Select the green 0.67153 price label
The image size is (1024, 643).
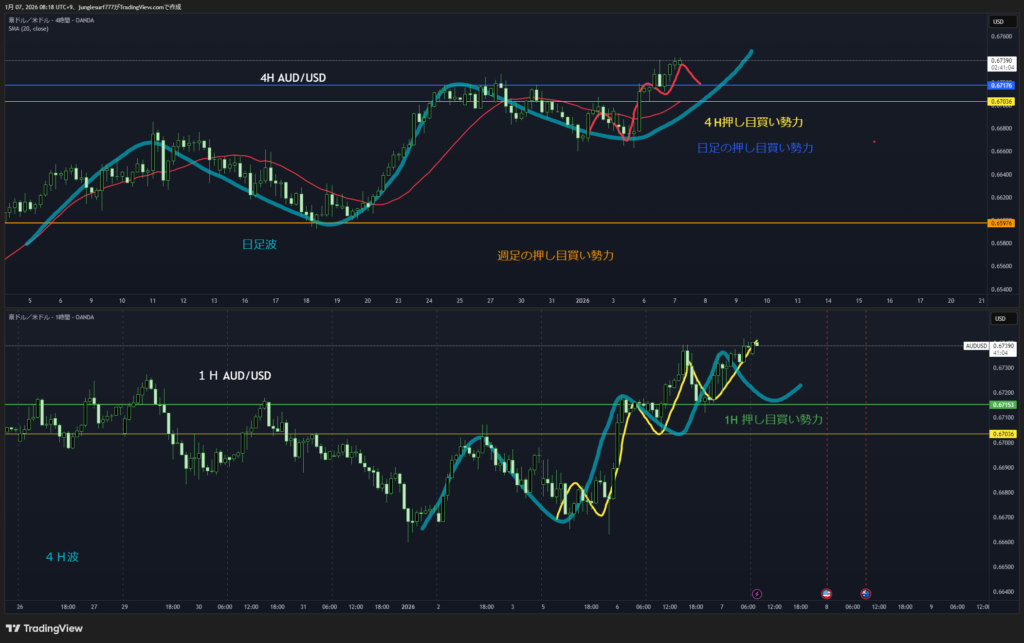1001,405
